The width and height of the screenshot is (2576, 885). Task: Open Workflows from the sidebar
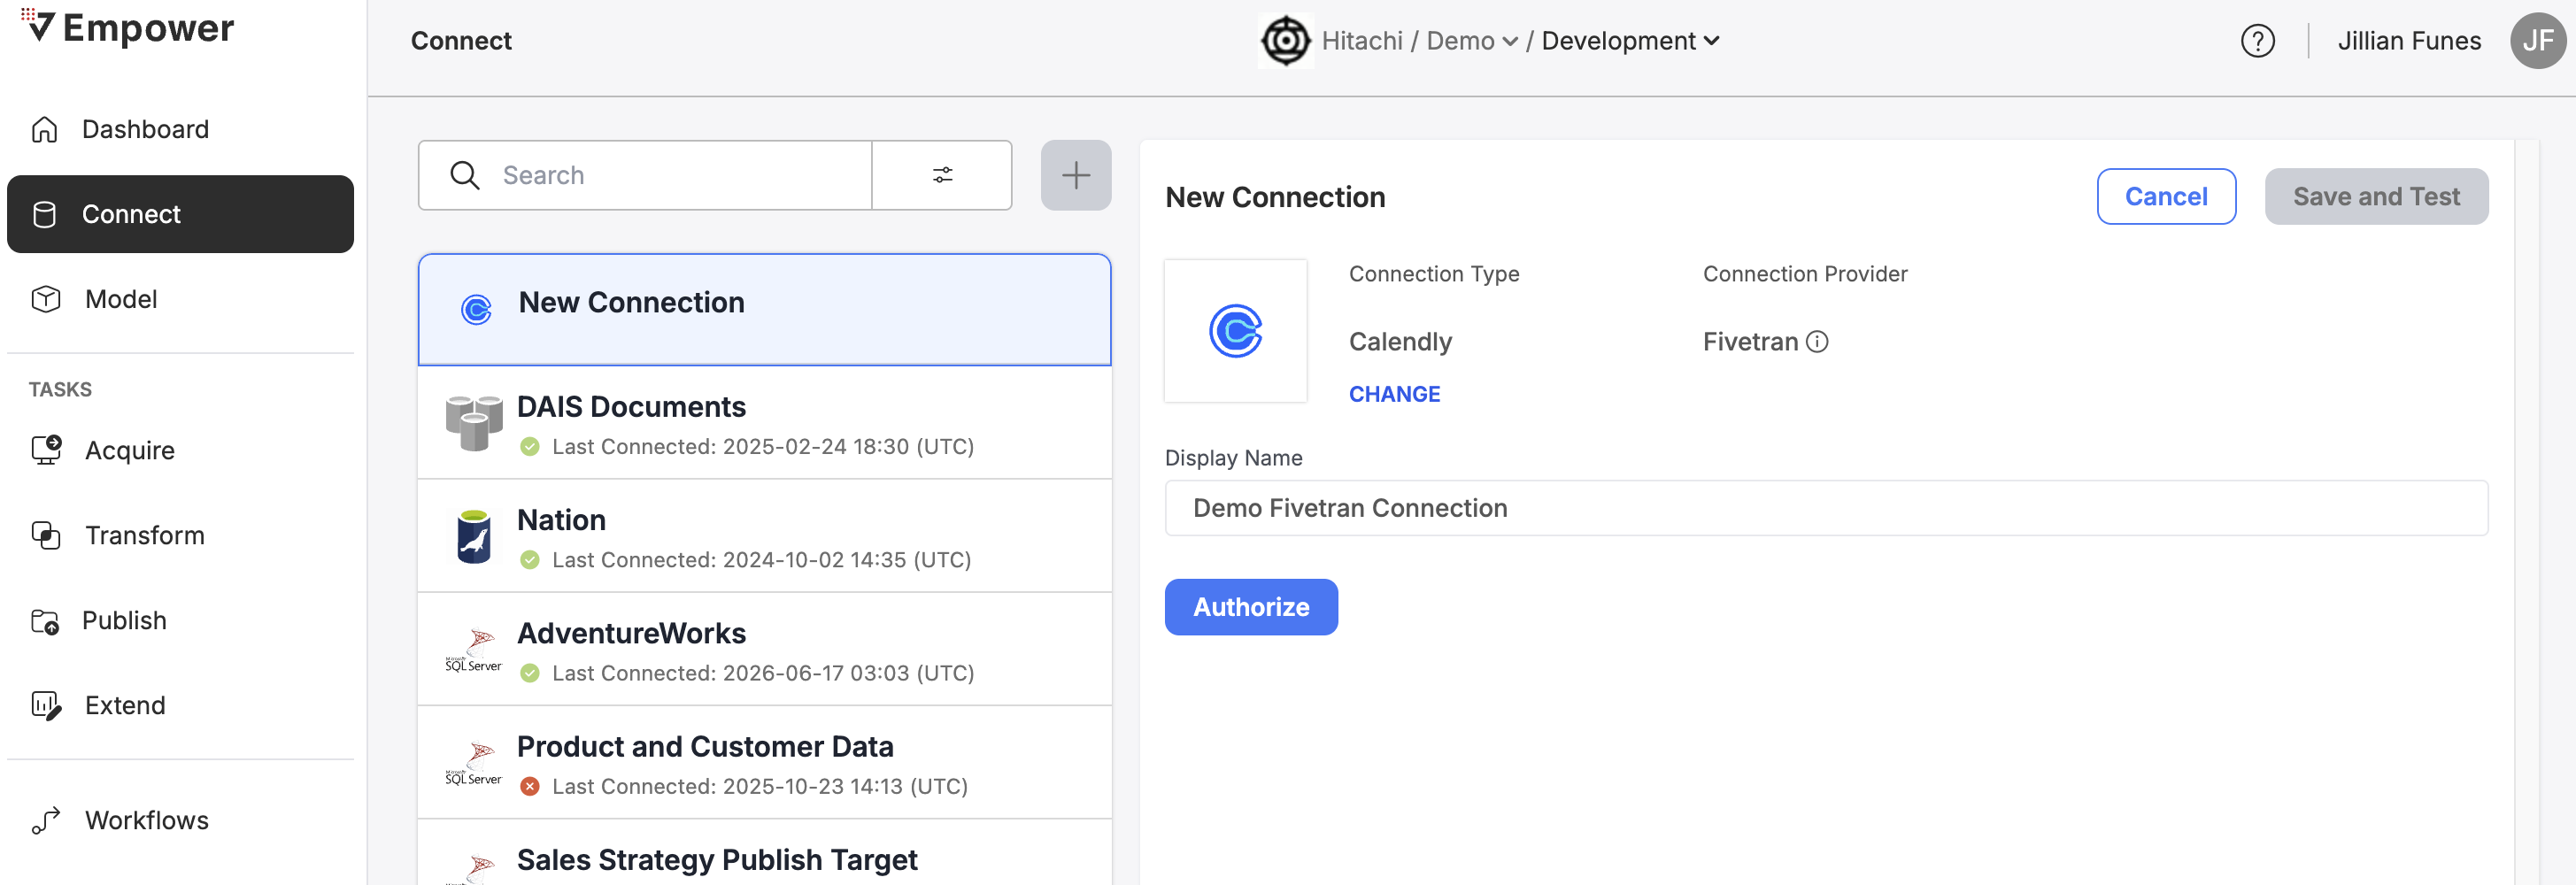180,820
